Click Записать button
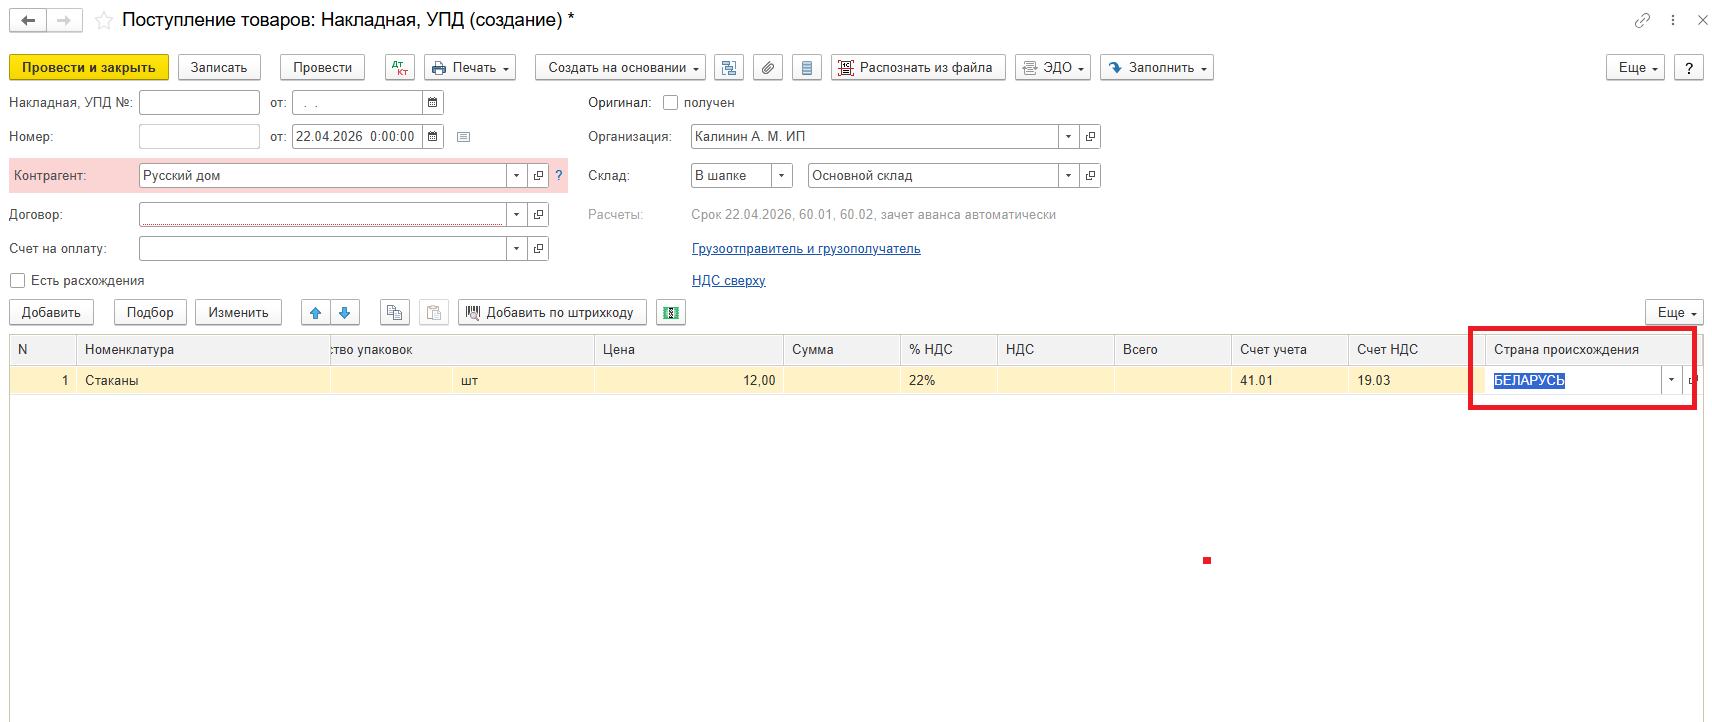The height and width of the screenshot is (722, 1712). pos(219,67)
